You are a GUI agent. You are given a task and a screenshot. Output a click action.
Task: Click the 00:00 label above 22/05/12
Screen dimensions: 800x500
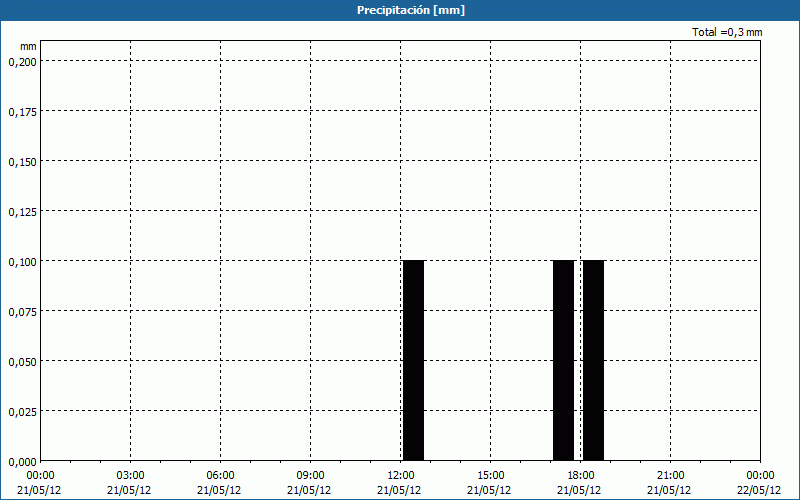(760, 475)
